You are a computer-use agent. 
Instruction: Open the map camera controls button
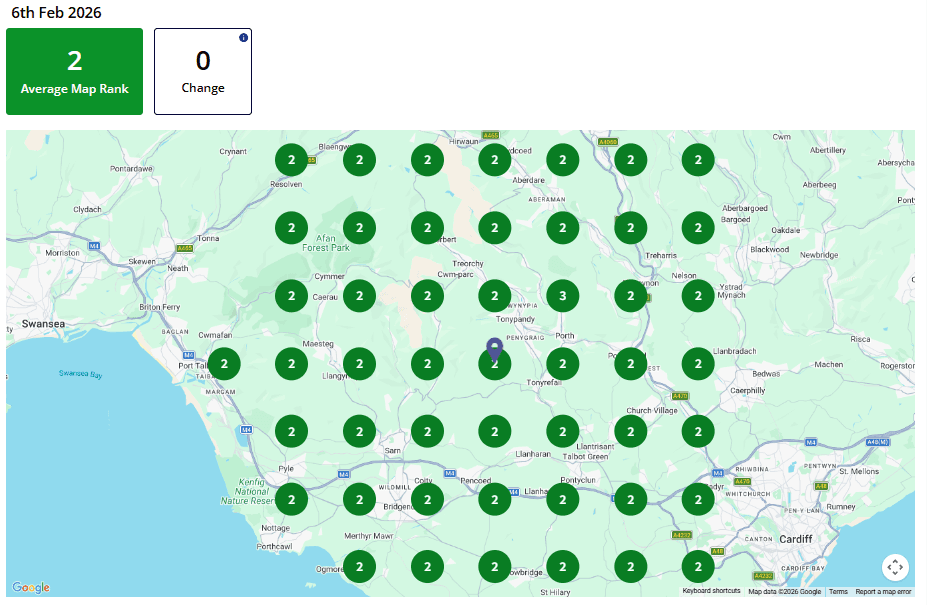click(x=895, y=567)
